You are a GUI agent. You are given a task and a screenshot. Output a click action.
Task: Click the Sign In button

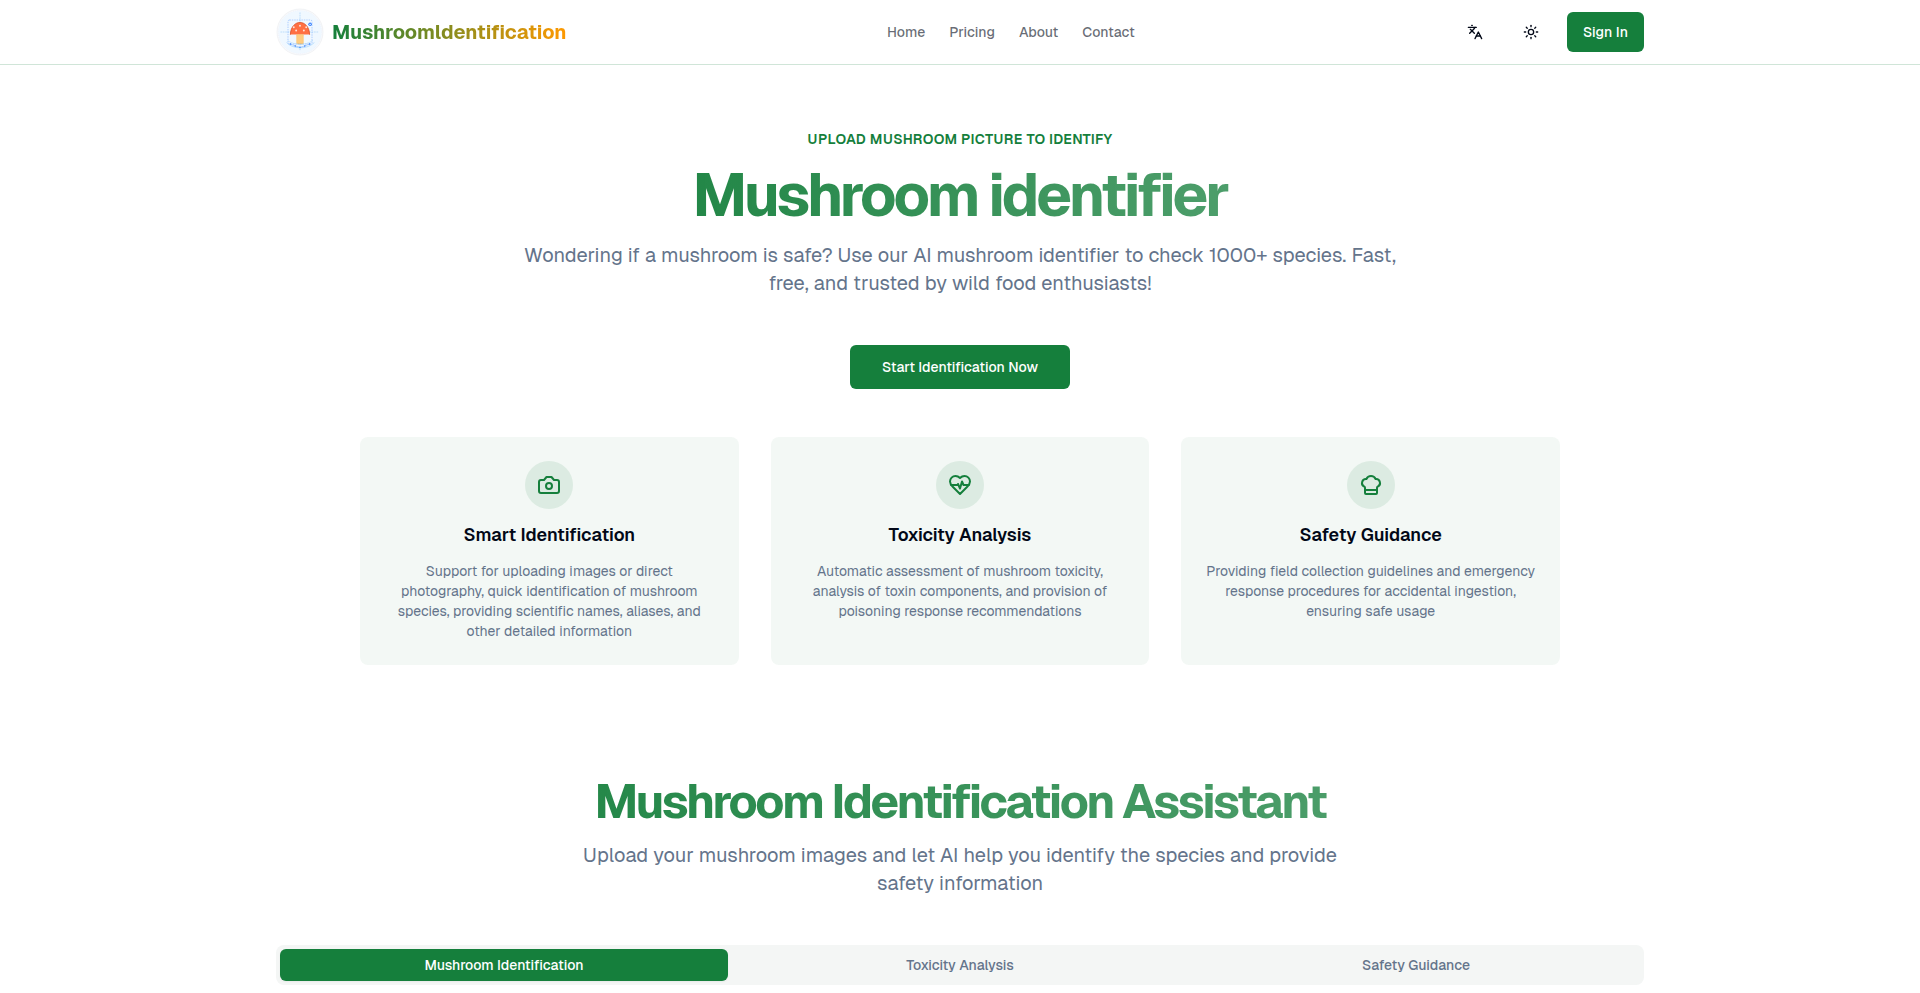click(1604, 32)
